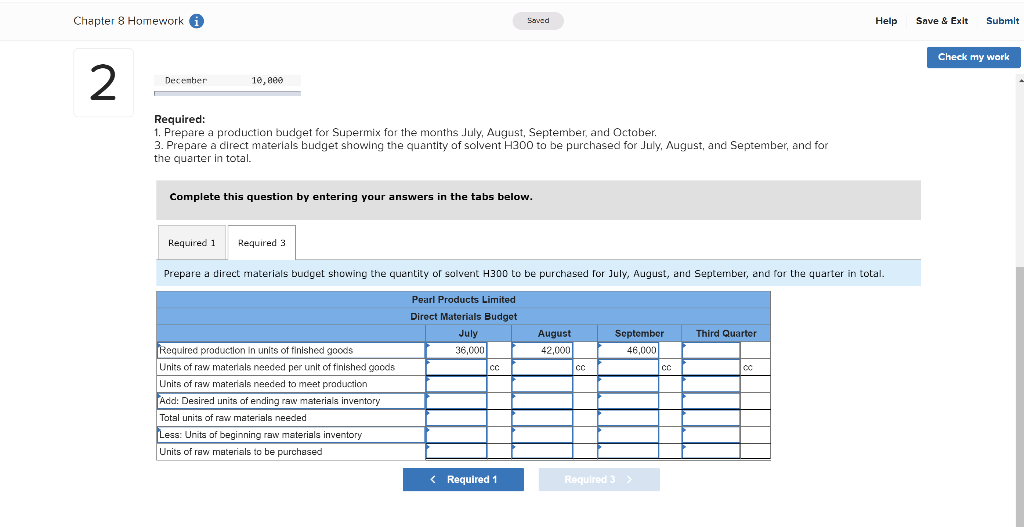Click July total raw materials needed field

456,418
